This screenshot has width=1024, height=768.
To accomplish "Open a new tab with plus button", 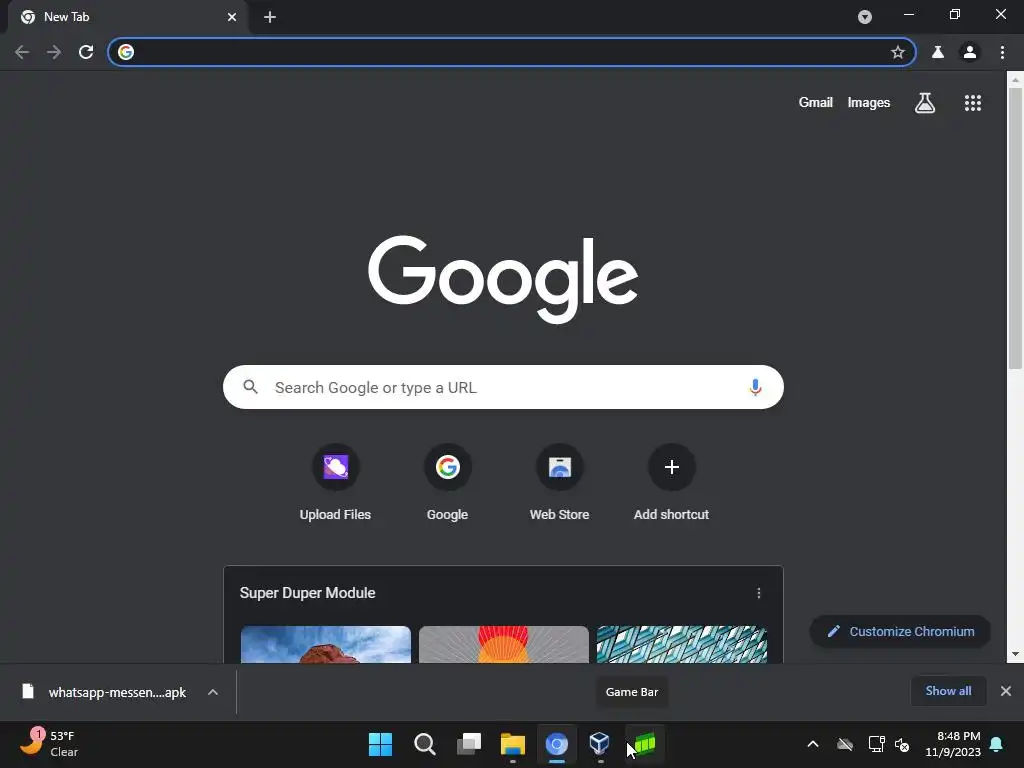I will pos(270,17).
